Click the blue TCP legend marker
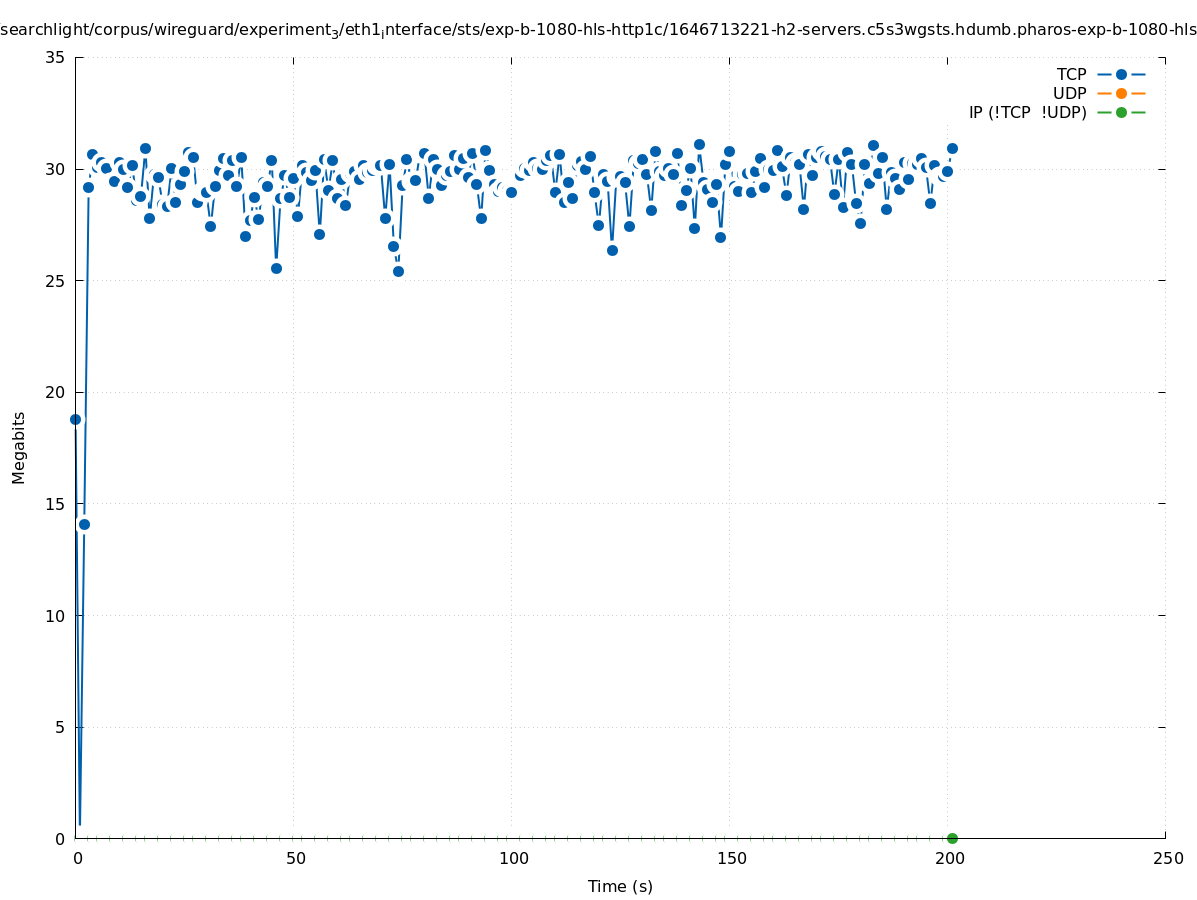This screenshot has width=1197, height=900. (1121, 74)
